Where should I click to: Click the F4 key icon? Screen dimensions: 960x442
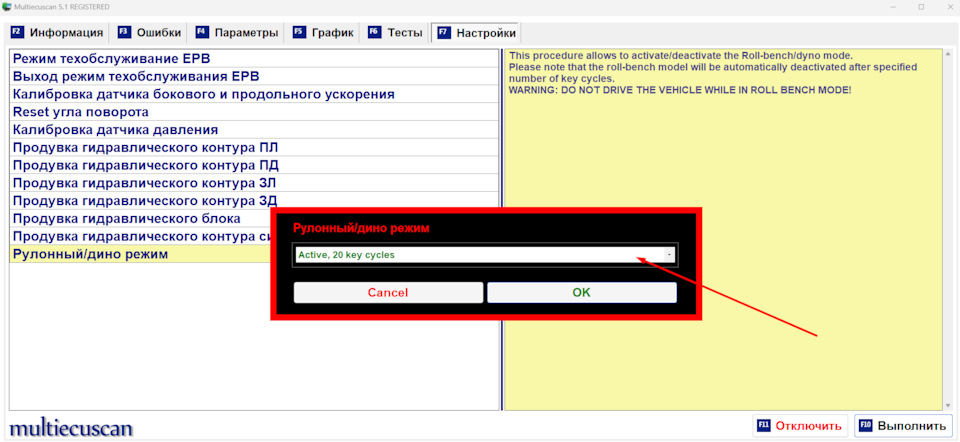point(202,32)
